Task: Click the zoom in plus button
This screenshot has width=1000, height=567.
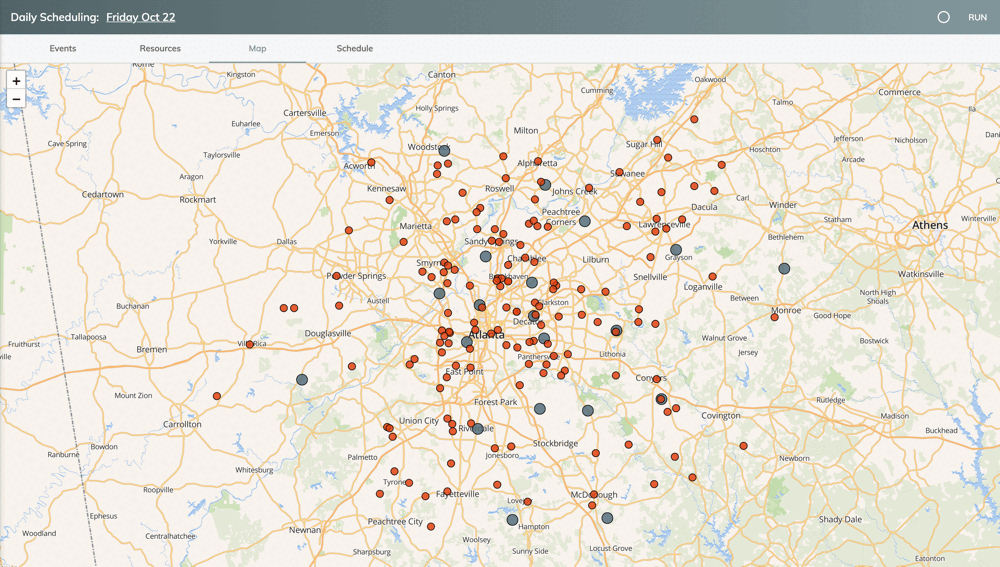Action: pos(16,81)
